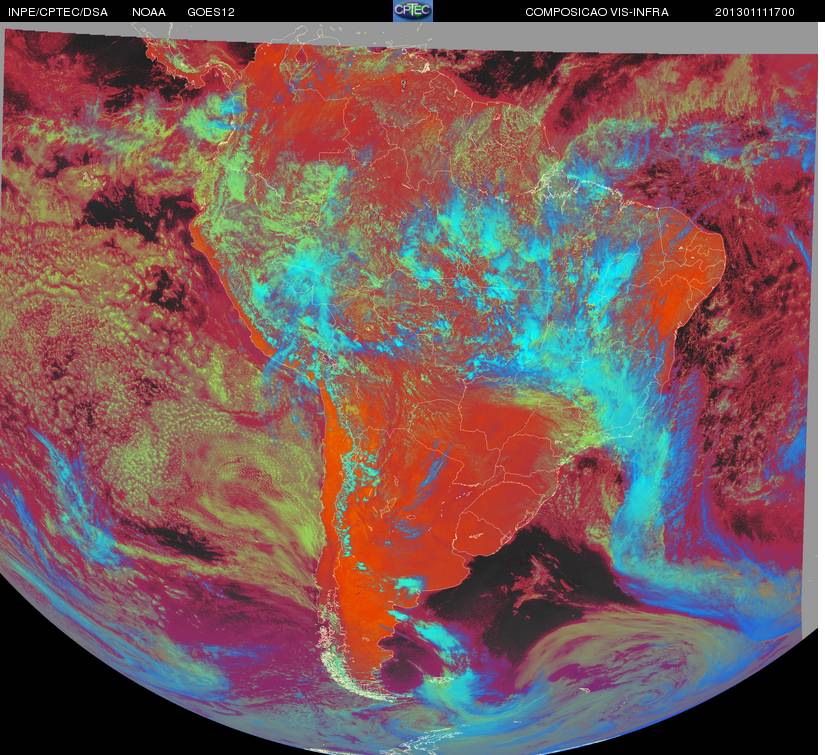The height and width of the screenshot is (755, 825).
Task: Click the INPE/CPTEC/DSA header text
Action: pos(58,12)
